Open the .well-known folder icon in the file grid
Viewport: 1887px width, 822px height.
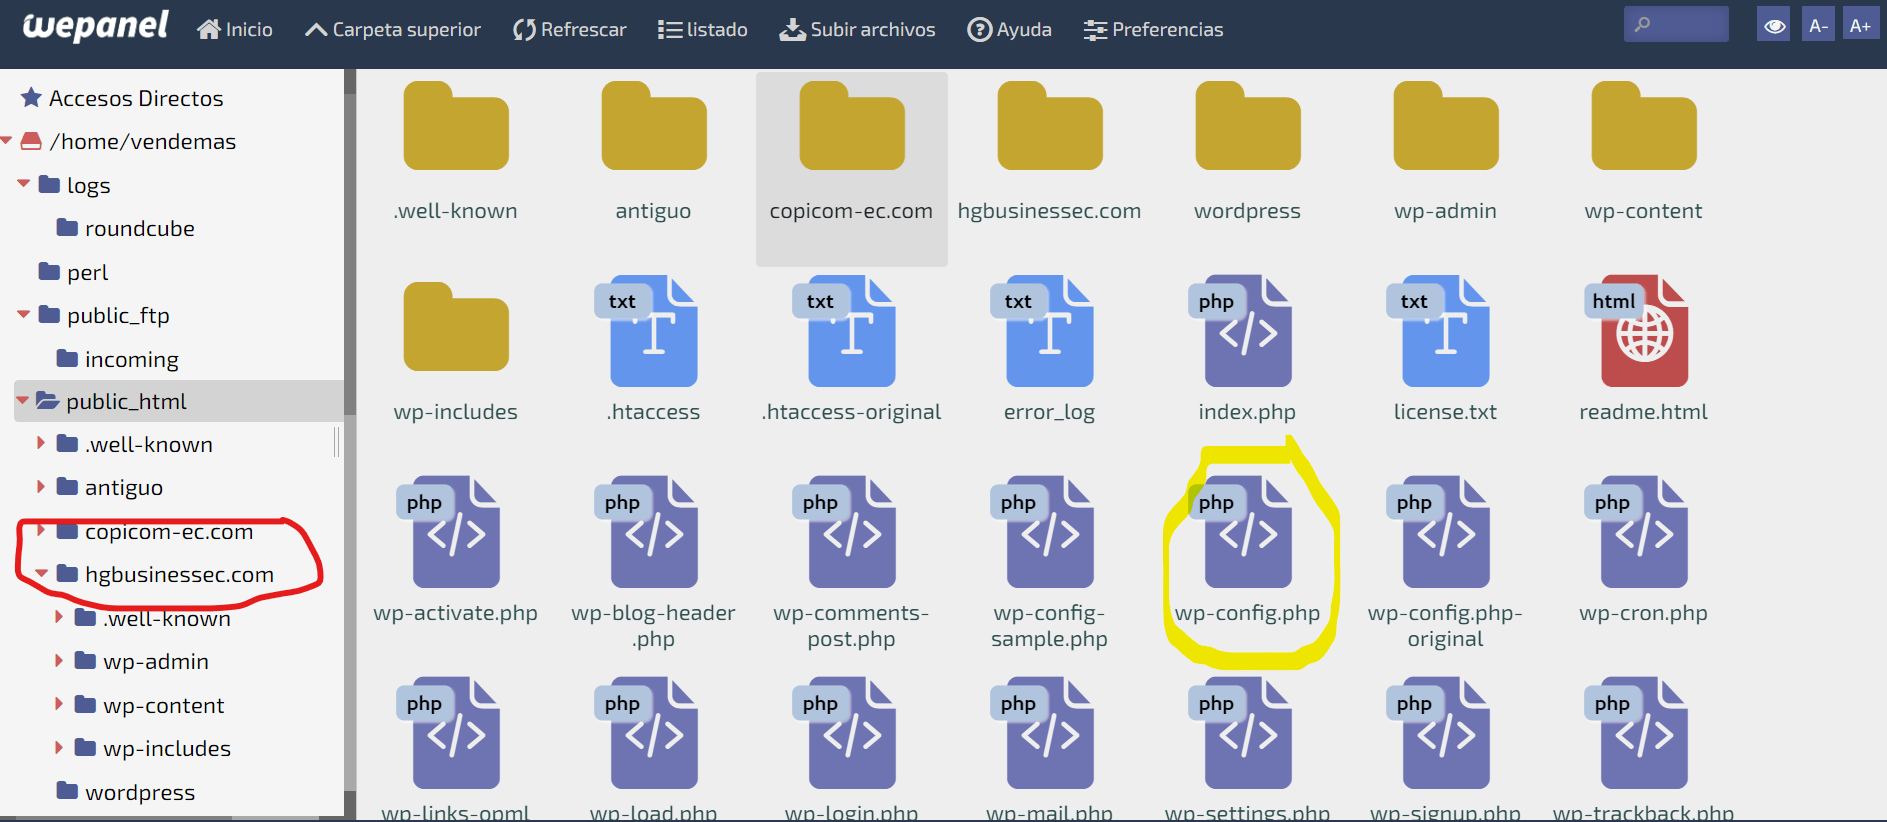coord(455,126)
